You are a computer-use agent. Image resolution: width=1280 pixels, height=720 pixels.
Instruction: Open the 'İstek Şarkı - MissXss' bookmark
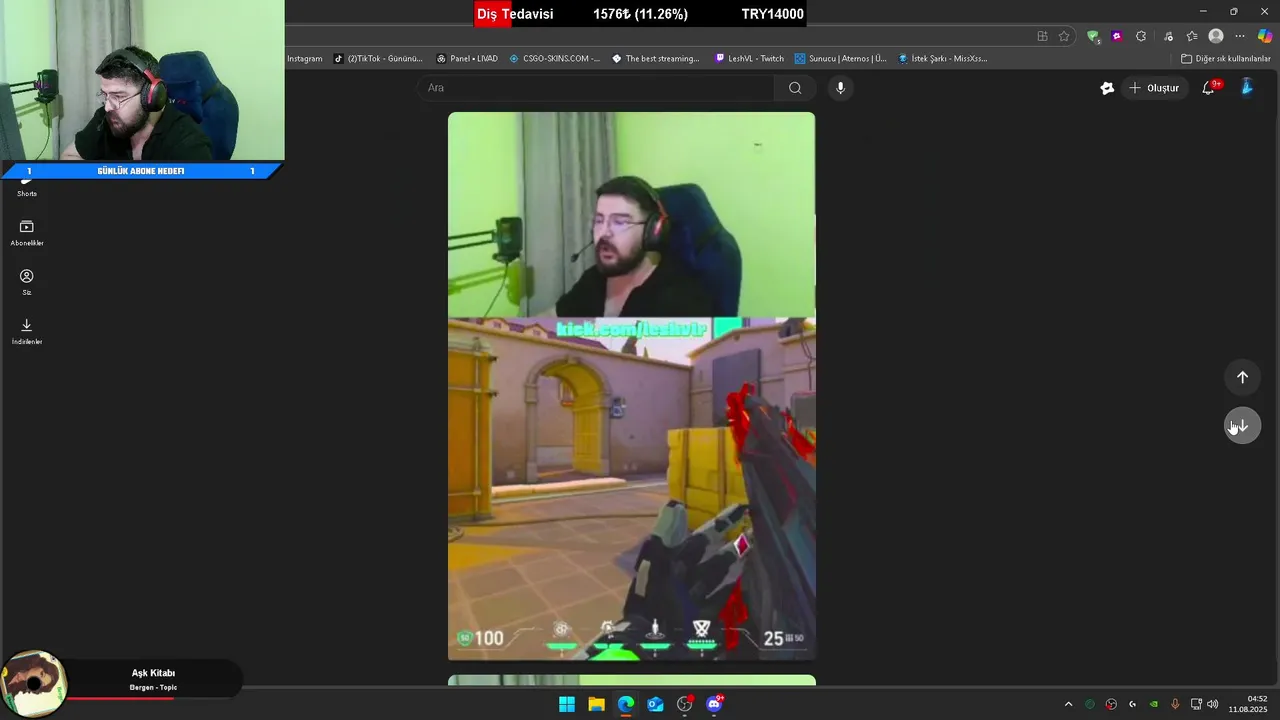coord(943,59)
